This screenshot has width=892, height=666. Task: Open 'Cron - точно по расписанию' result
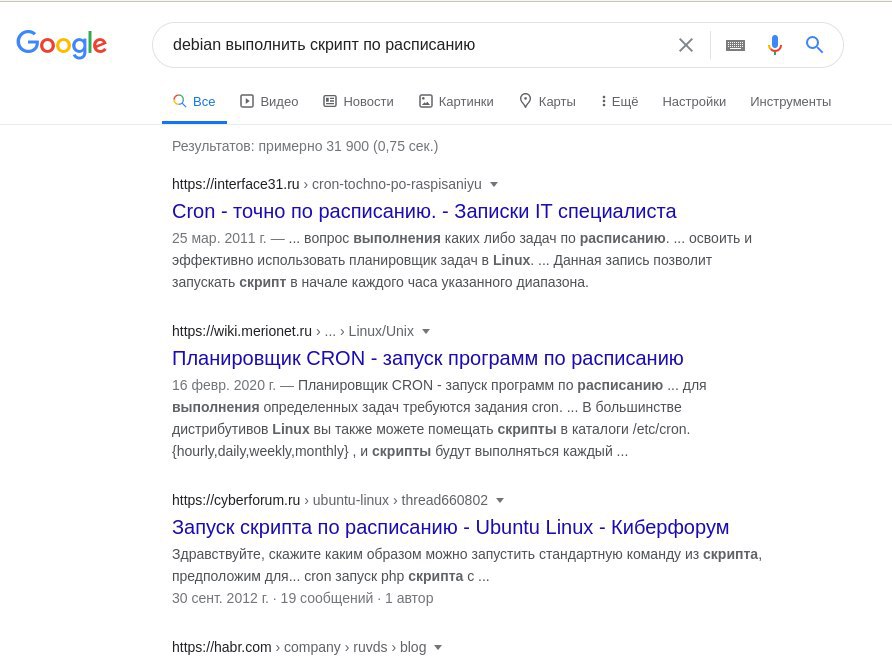(x=424, y=211)
